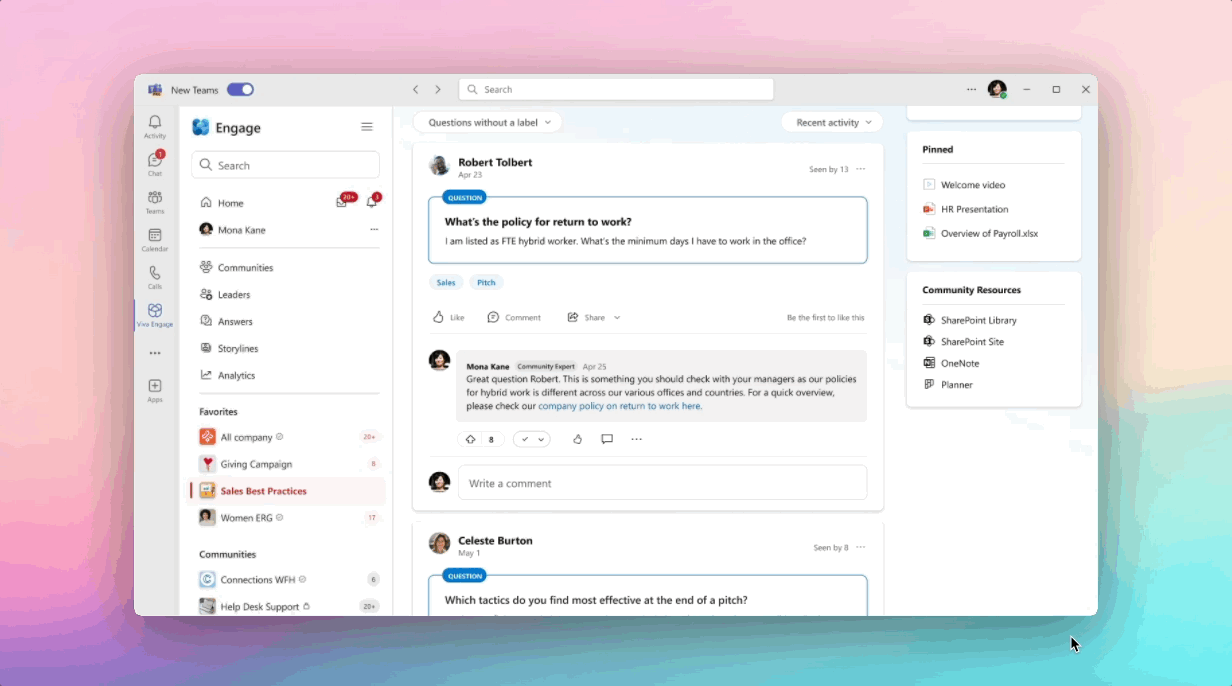Like Robert Tolbert's question
This screenshot has width=1232, height=686.
pos(448,318)
